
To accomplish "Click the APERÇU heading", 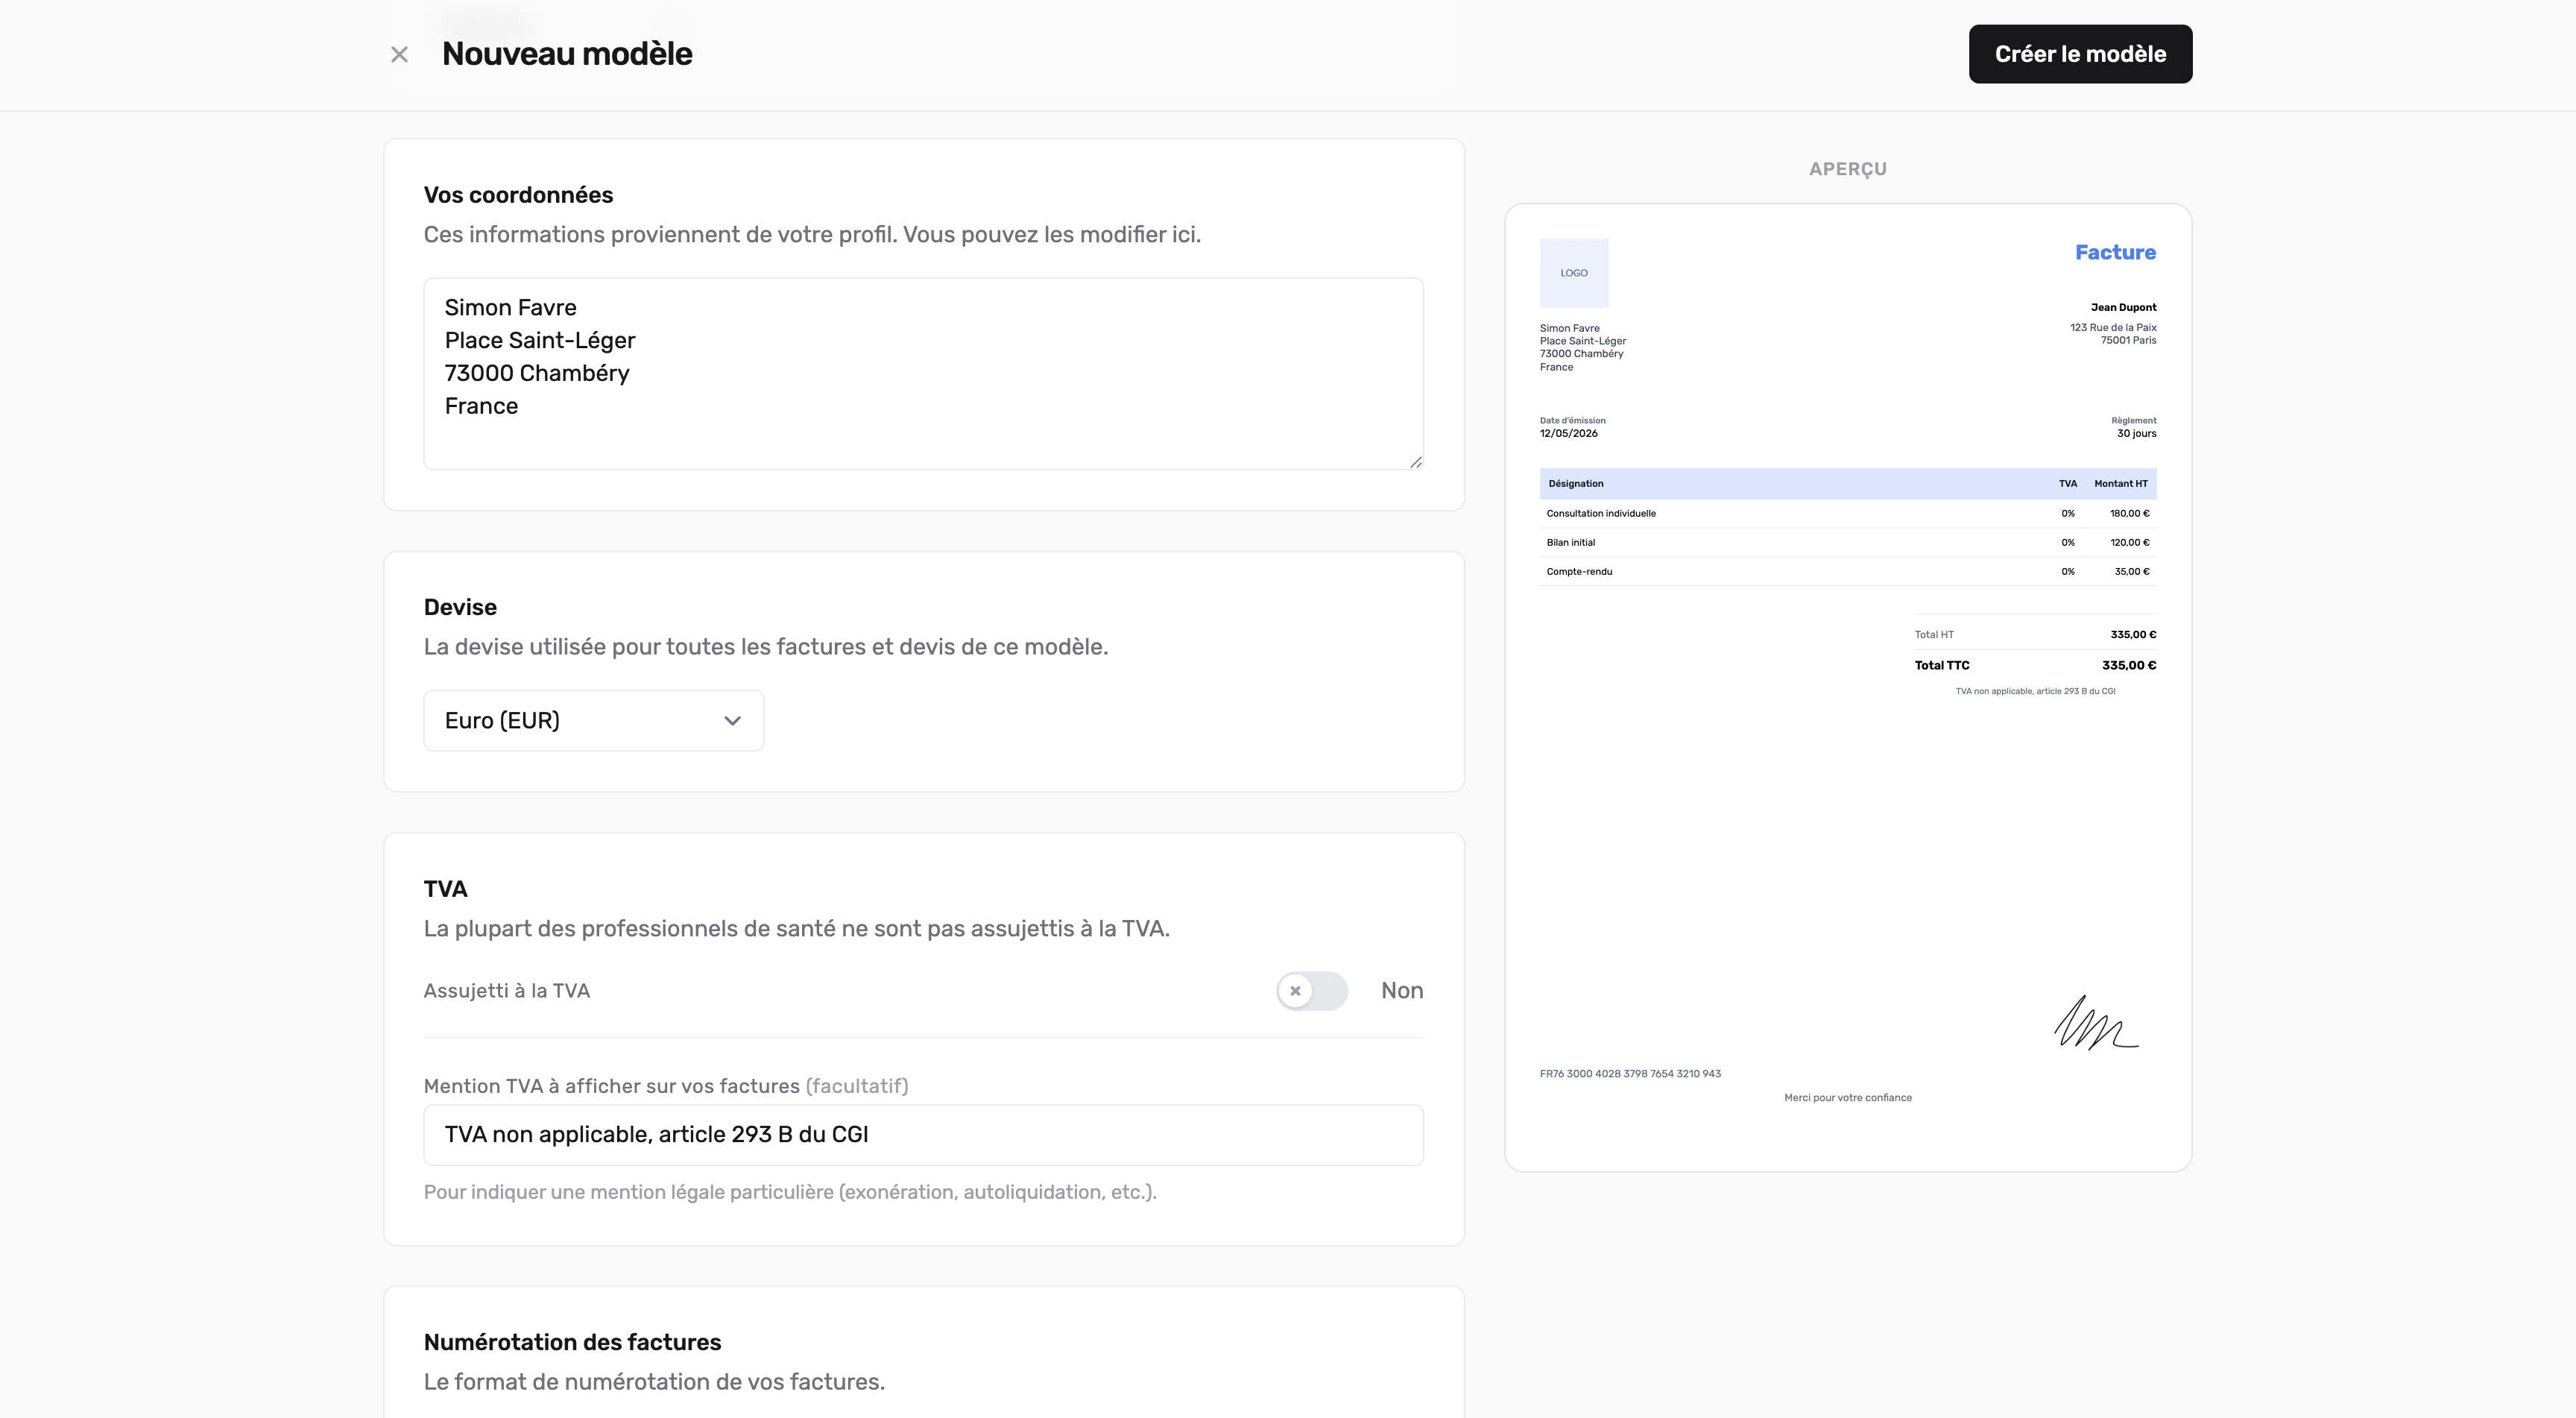I will 1847,169.
